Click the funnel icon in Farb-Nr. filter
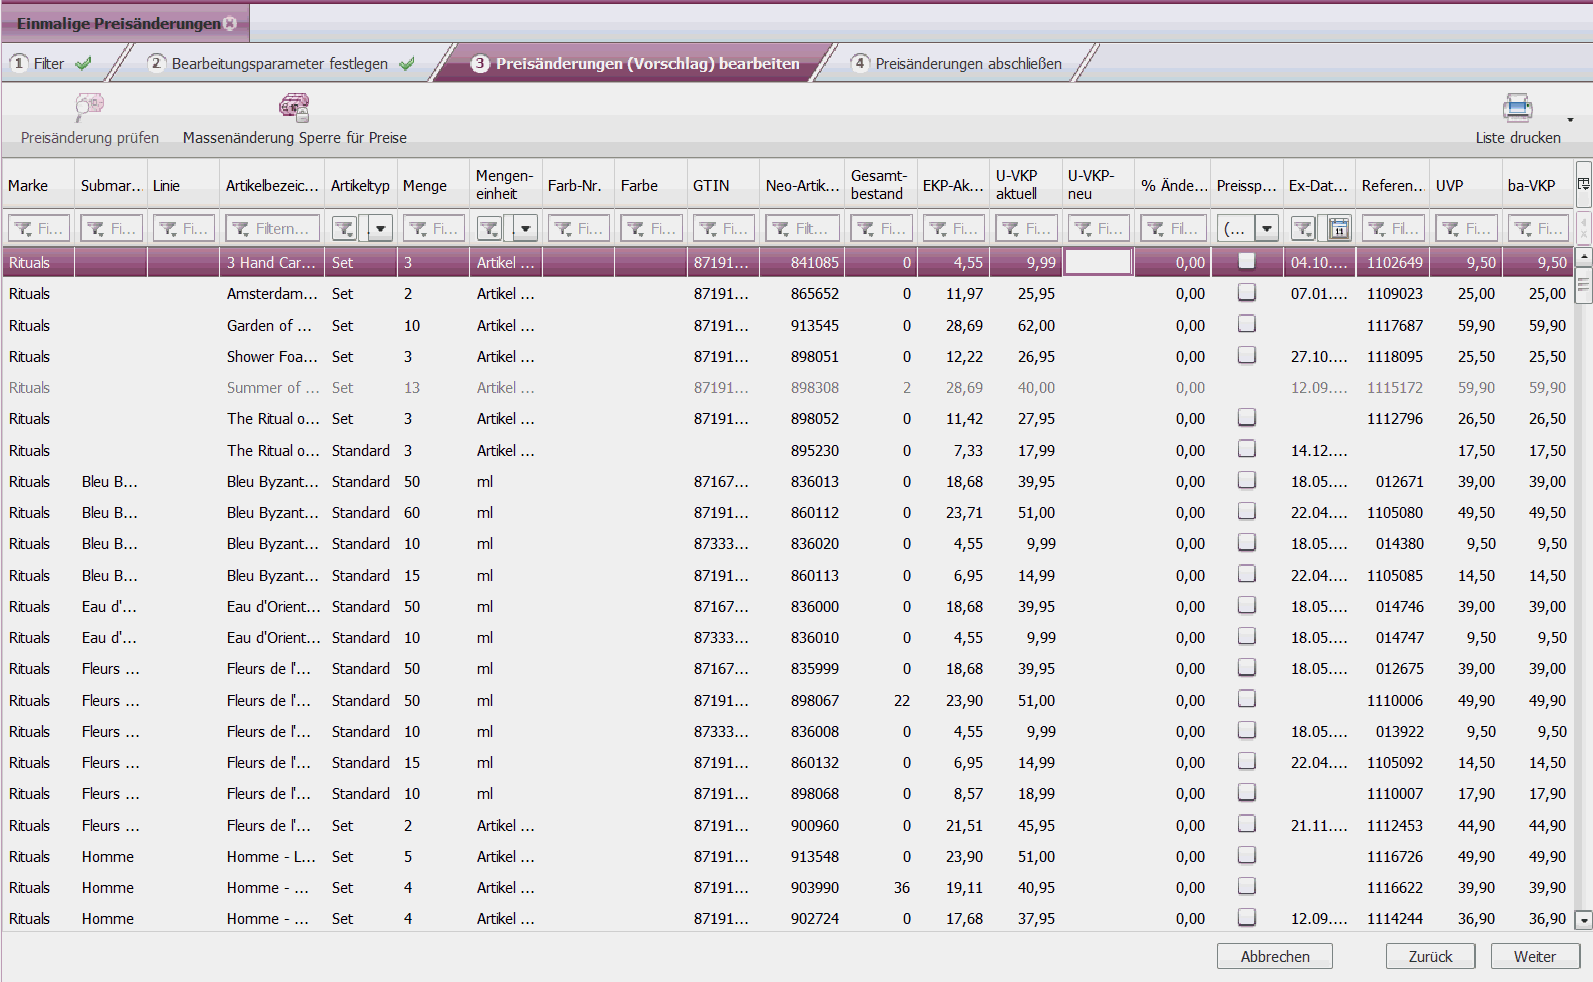1593x982 pixels. [562, 229]
